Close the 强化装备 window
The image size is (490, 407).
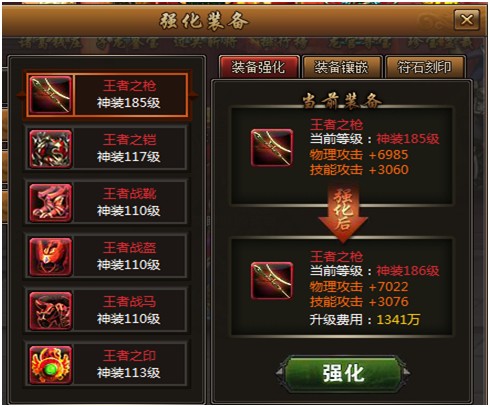point(467,20)
